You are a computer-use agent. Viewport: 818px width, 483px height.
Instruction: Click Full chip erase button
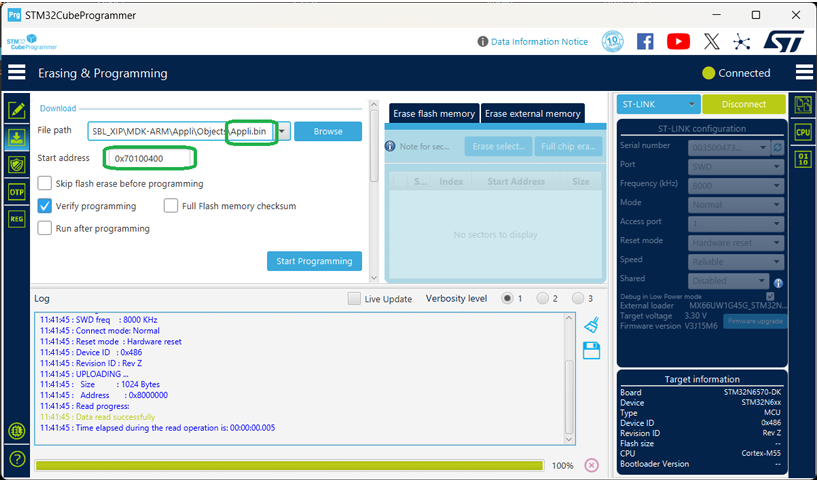pos(568,147)
